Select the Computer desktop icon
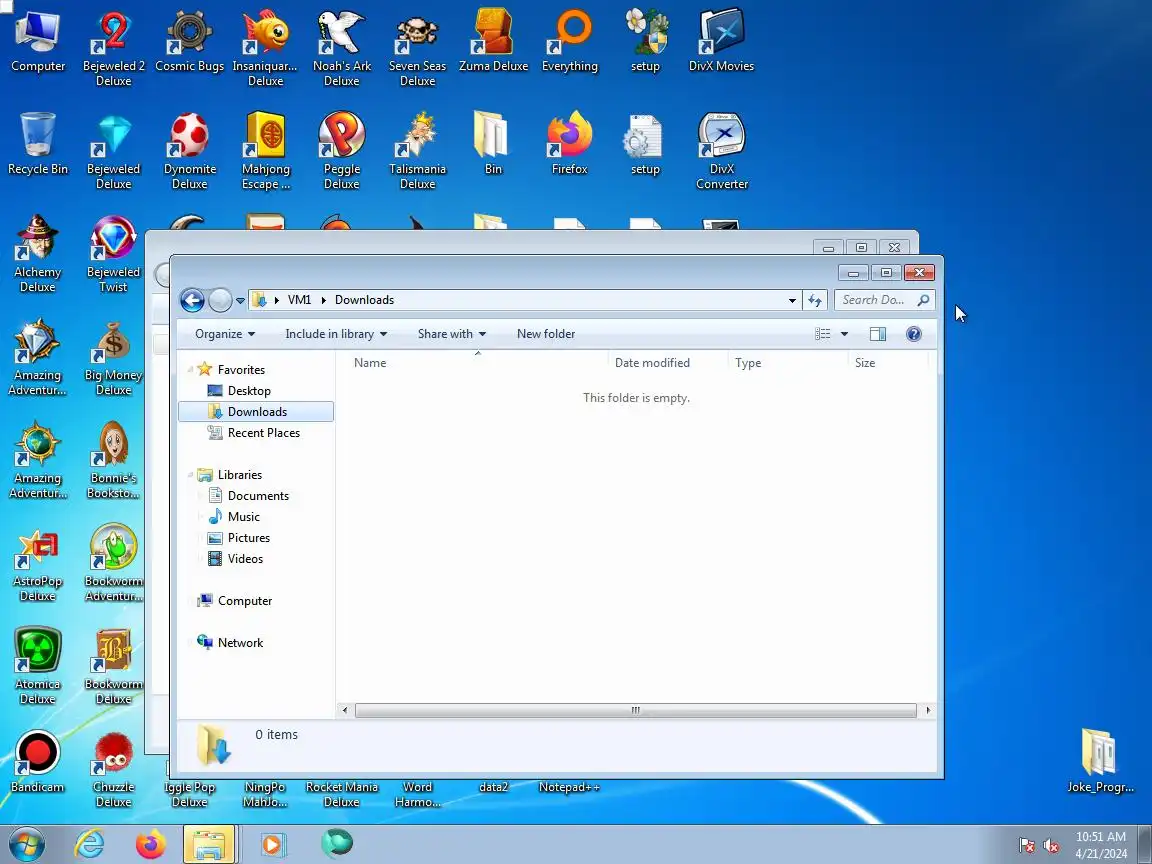1152x864 pixels. [37, 41]
